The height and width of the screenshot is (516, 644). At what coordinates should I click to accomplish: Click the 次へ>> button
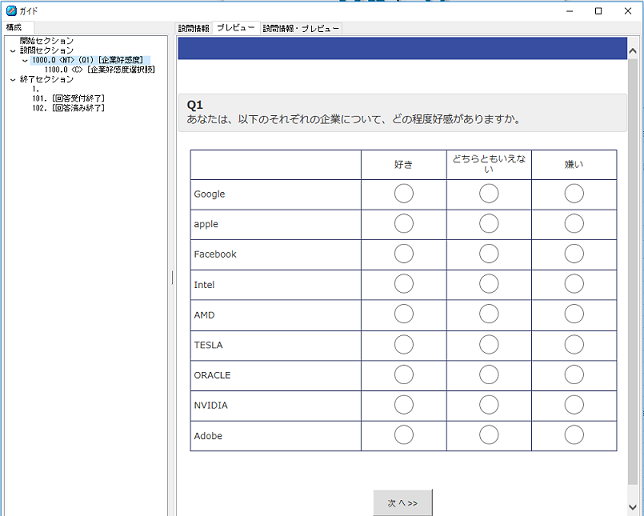402,503
